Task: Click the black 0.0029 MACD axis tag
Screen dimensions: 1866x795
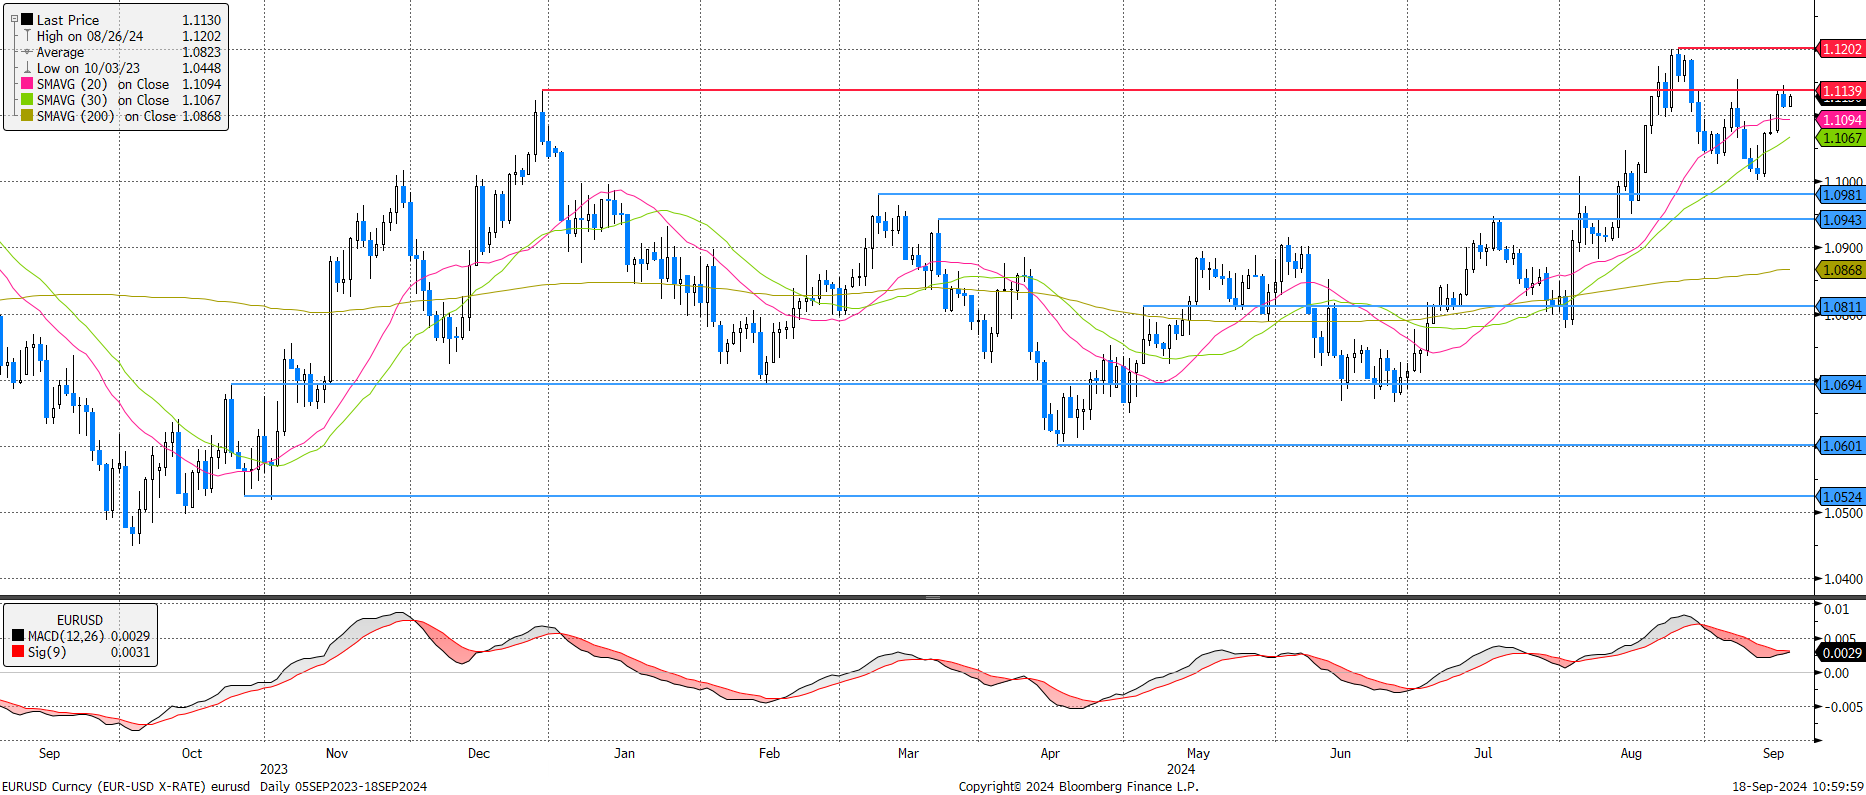Action: (1841, 653)
